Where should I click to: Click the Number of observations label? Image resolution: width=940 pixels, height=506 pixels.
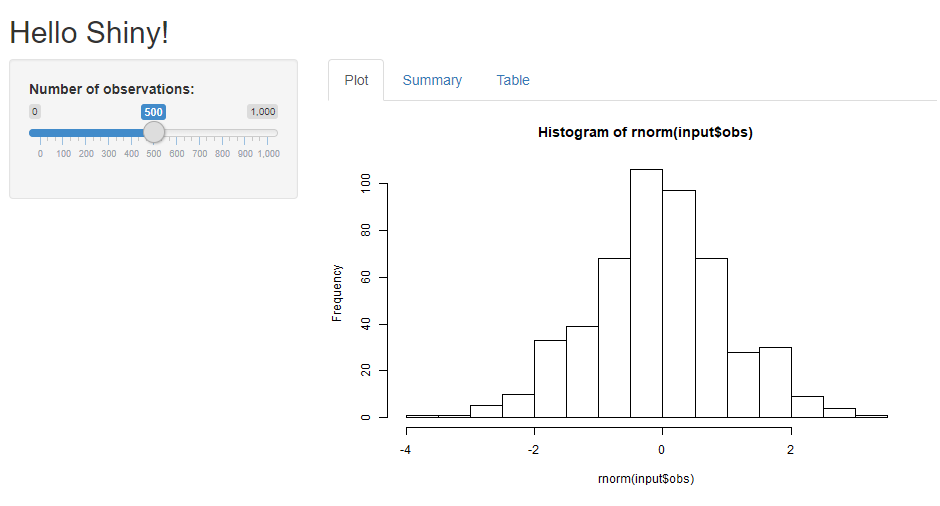point(112,89)
